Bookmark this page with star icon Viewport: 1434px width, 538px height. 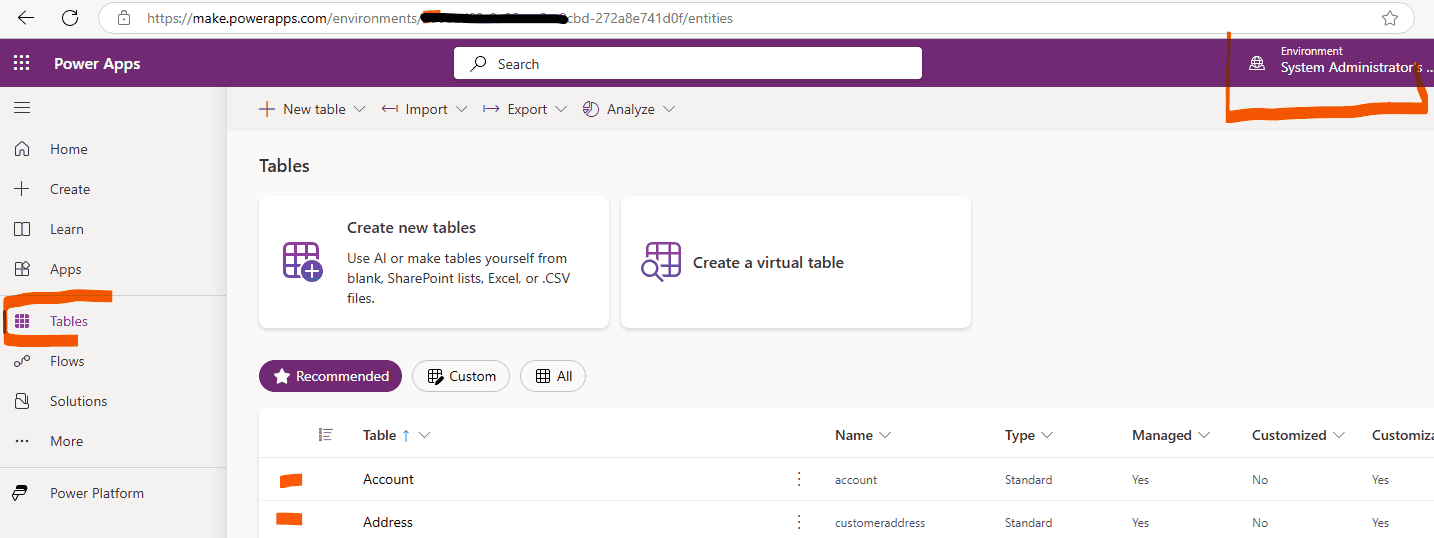(1389, 18)
